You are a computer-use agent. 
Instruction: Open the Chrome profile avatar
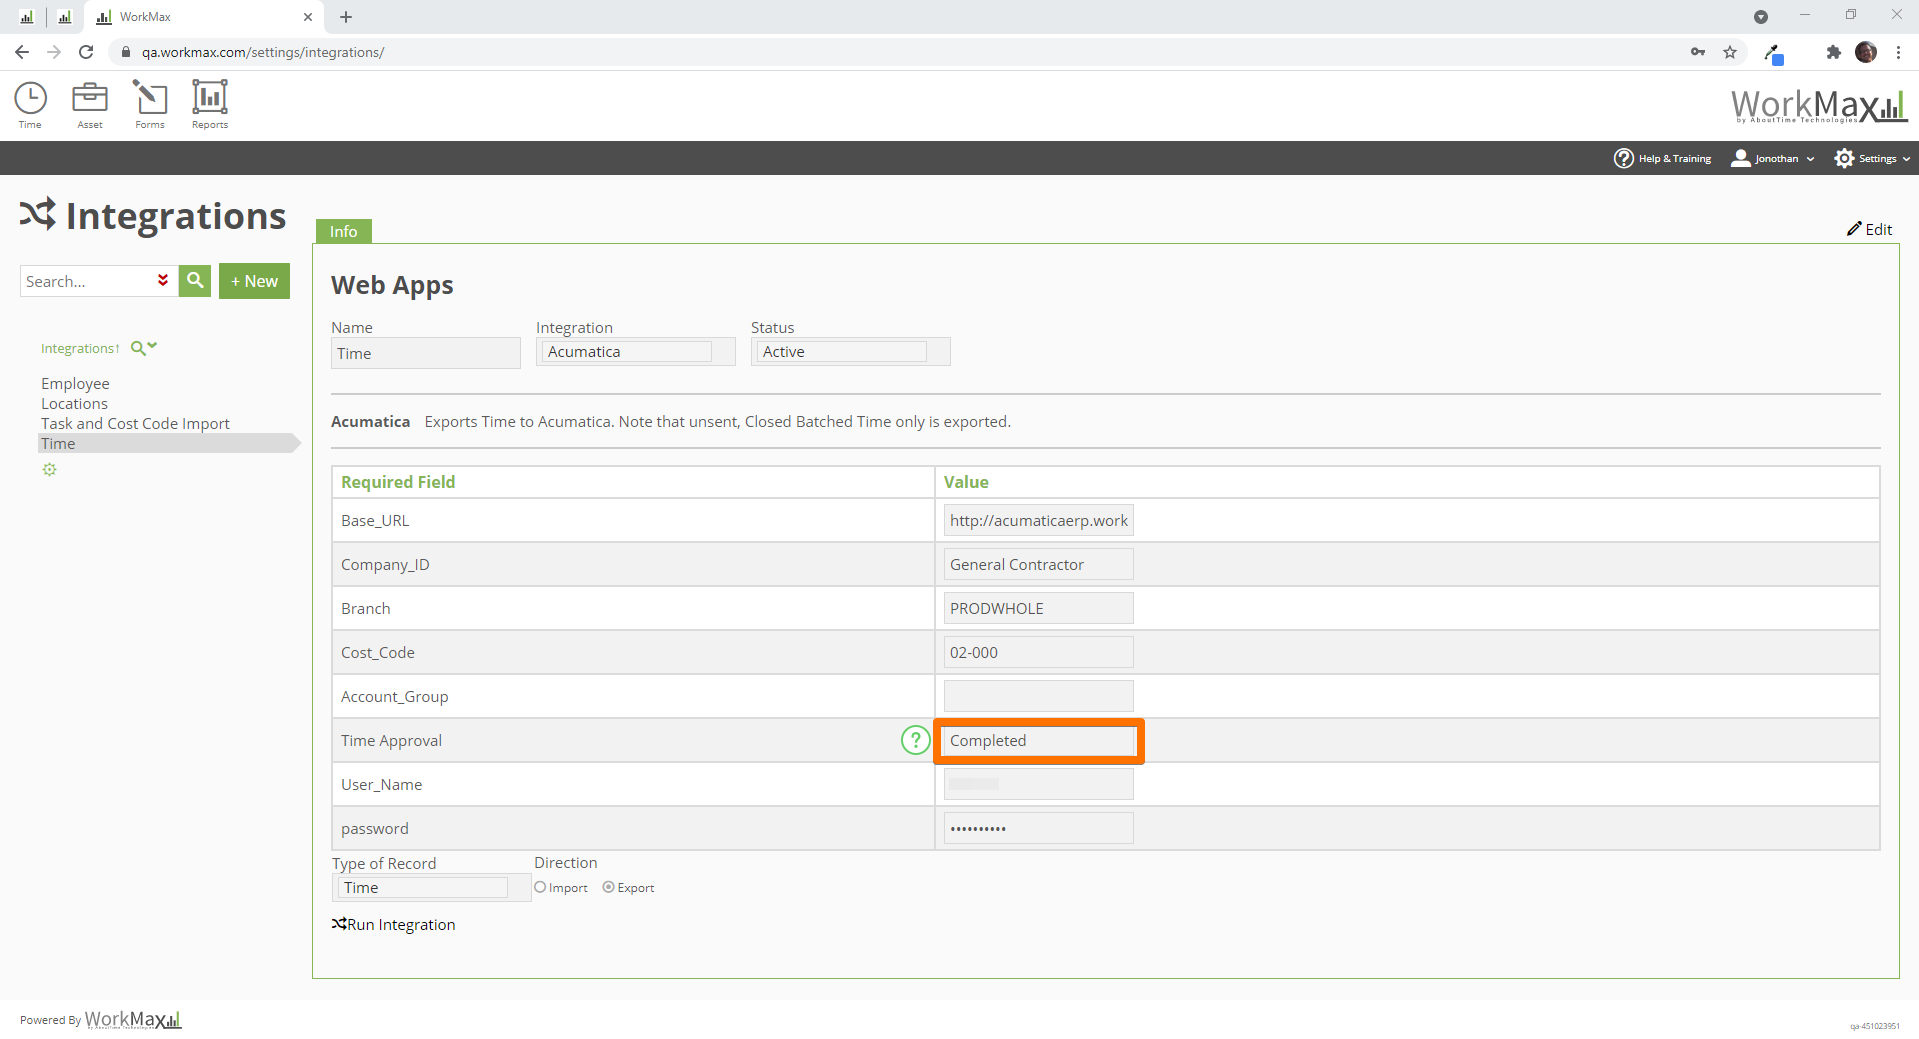coord(1866,52)
